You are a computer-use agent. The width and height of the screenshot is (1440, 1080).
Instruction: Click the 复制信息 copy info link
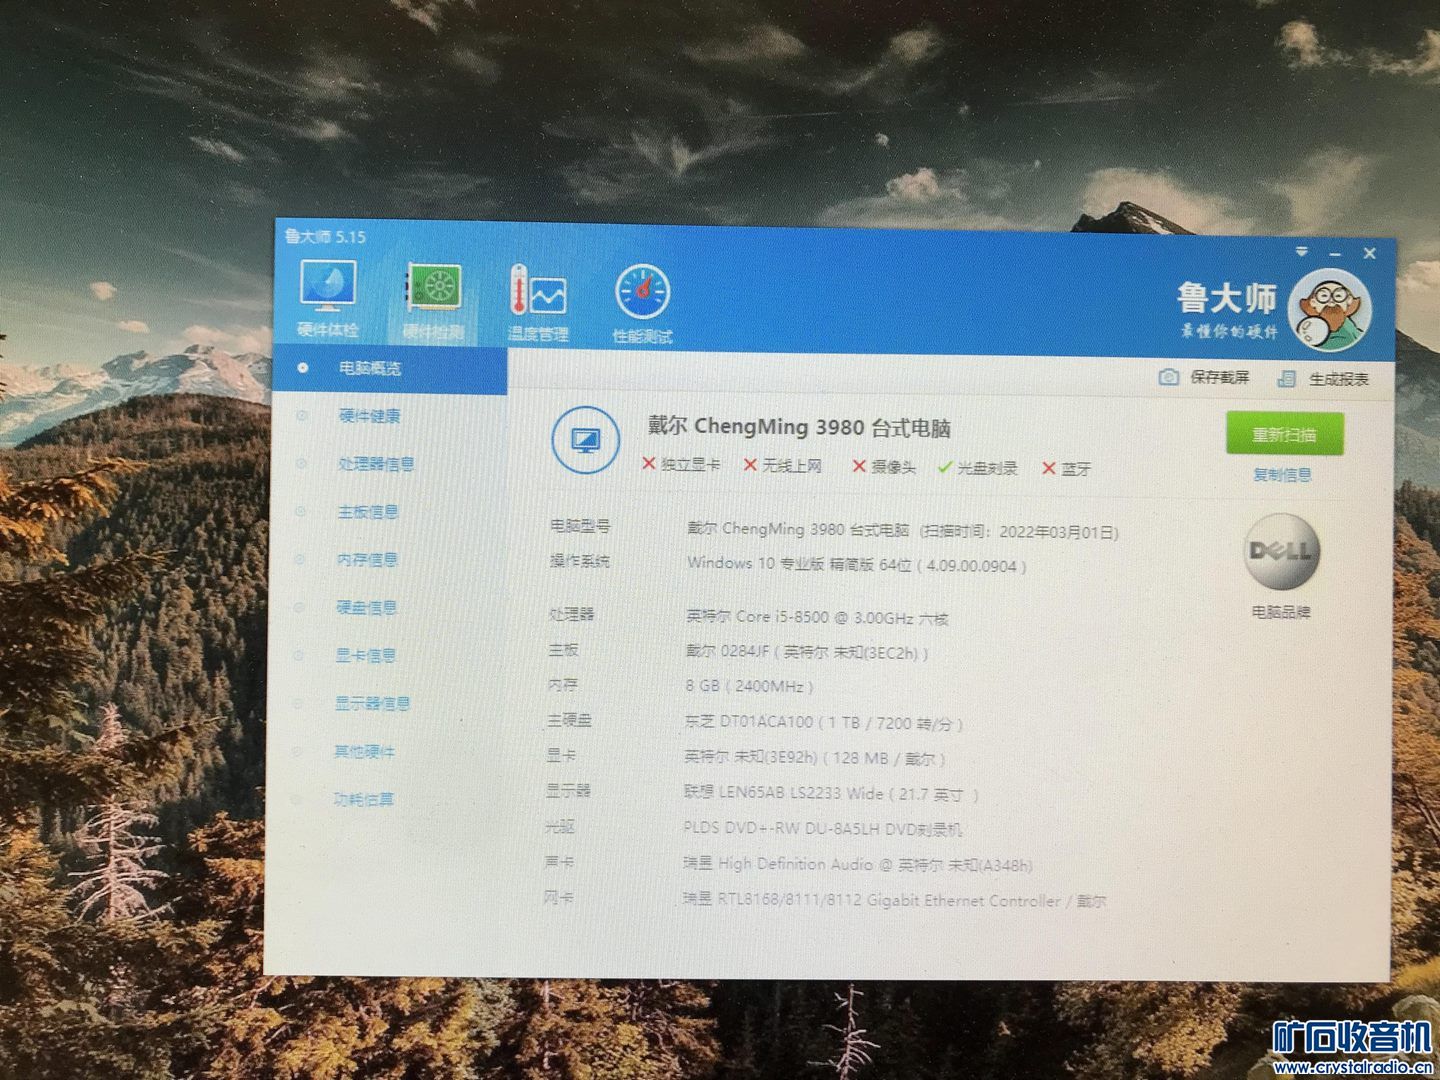tap(1283, 475)
